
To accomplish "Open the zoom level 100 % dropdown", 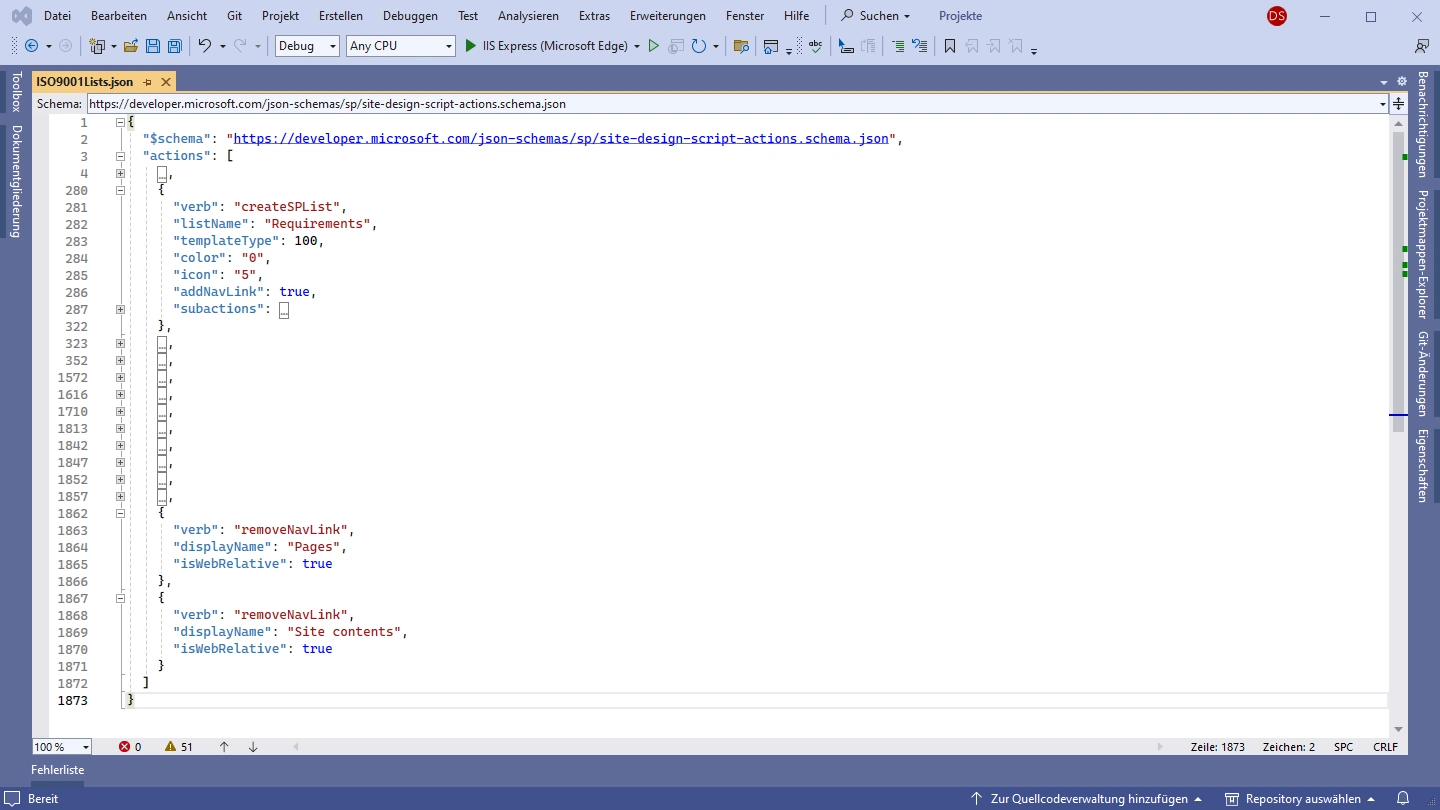I will pyautogui.click(x=86, y=747).
